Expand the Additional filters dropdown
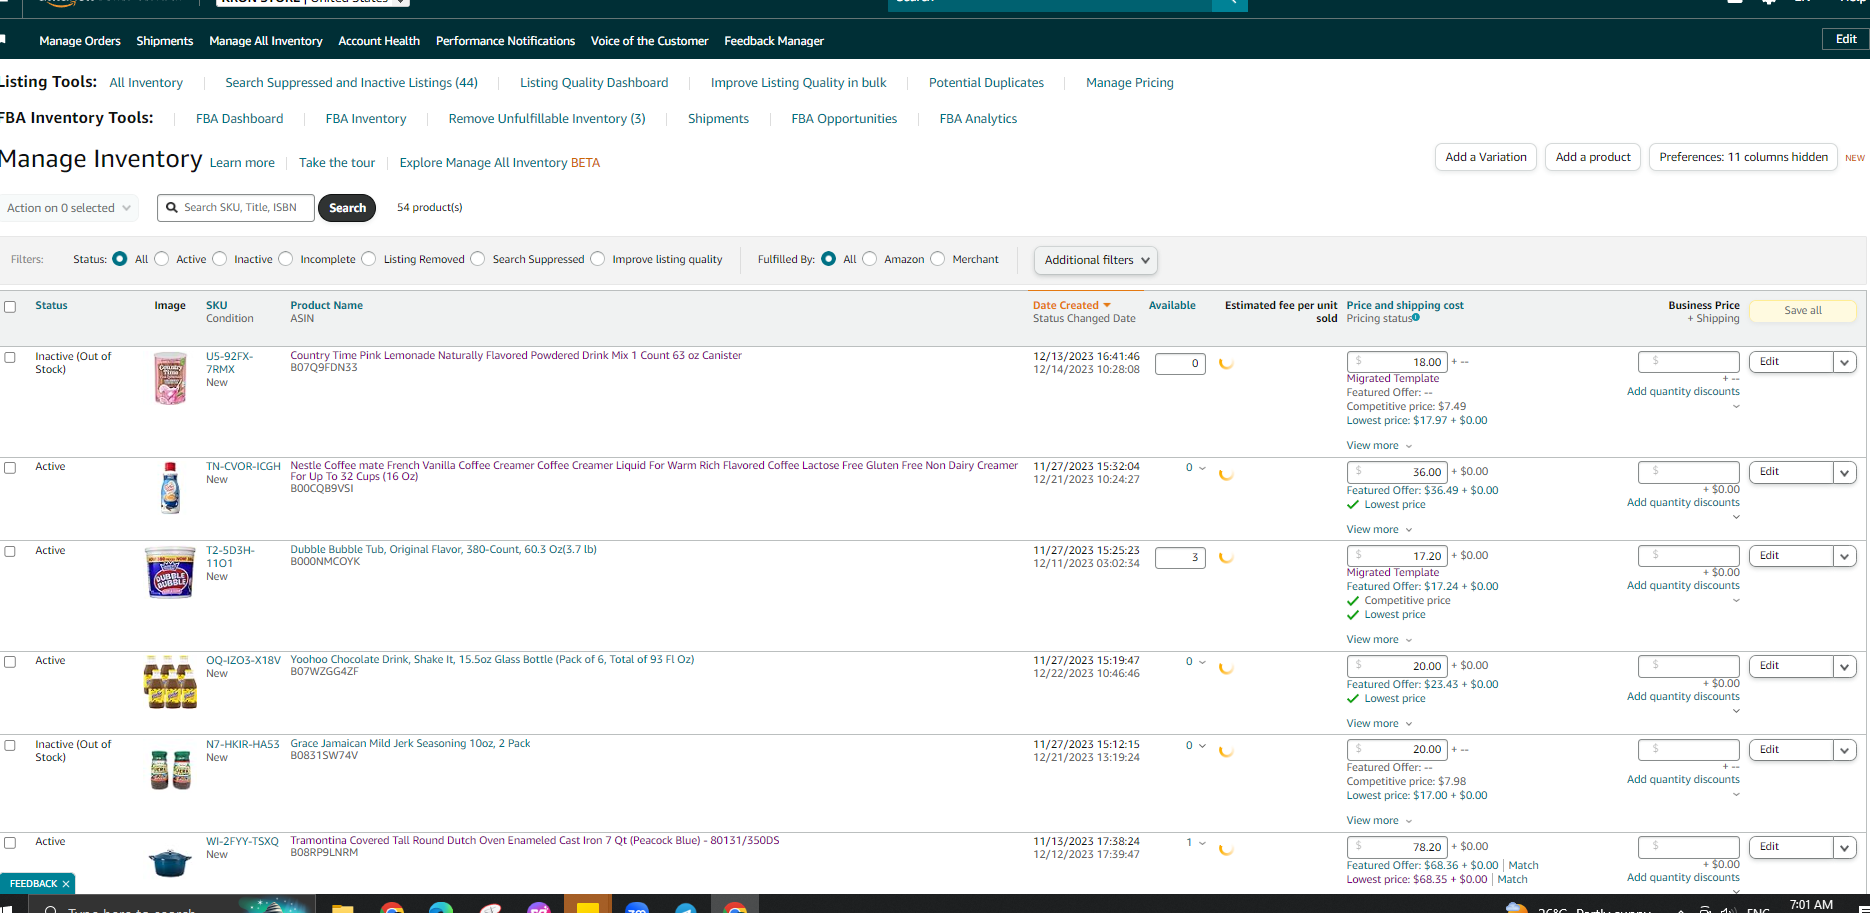 [x=1096, y=260]
